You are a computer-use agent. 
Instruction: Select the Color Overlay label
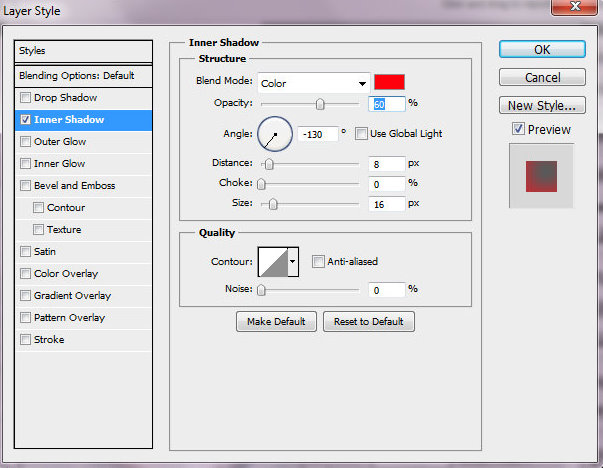66,273
